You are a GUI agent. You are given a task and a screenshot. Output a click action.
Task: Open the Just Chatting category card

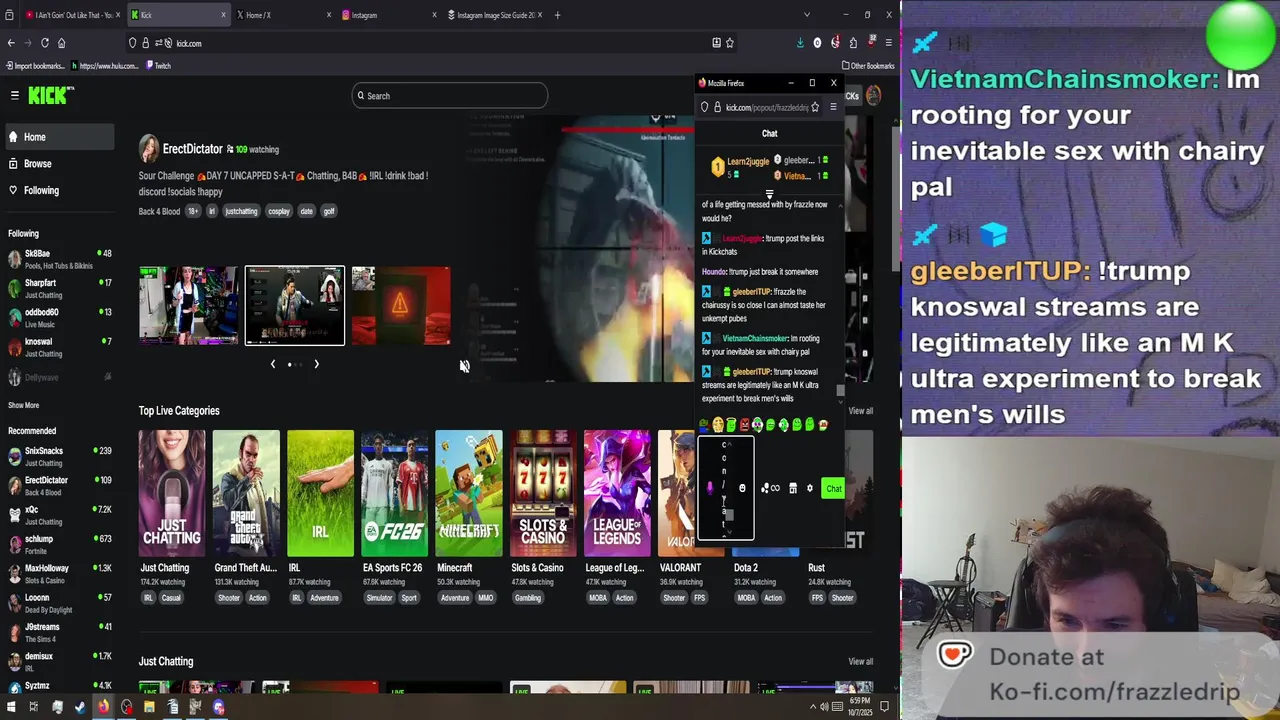(172, 493)
